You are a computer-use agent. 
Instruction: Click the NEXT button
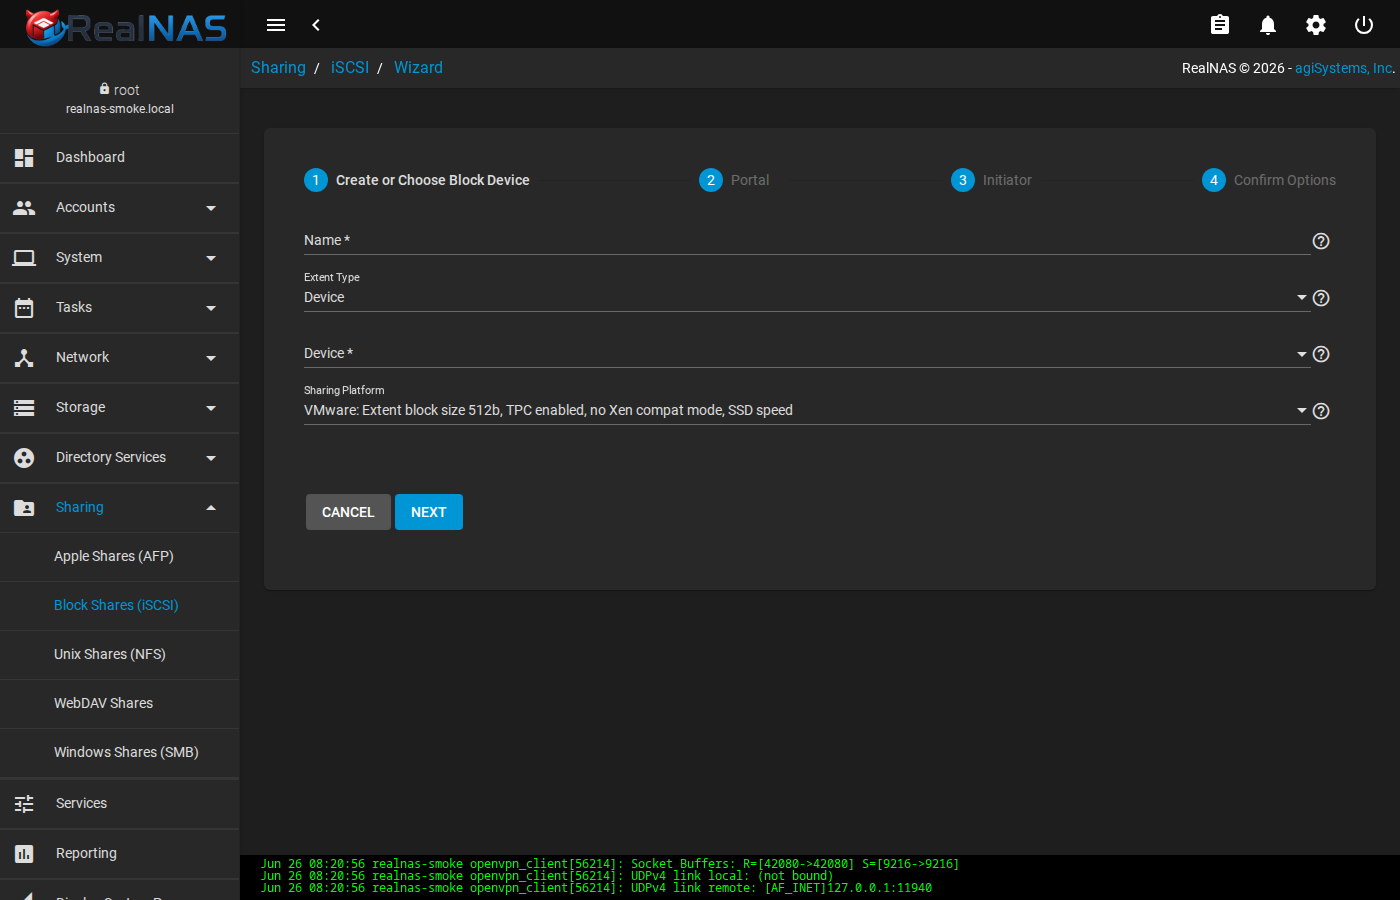click(429, 512)
